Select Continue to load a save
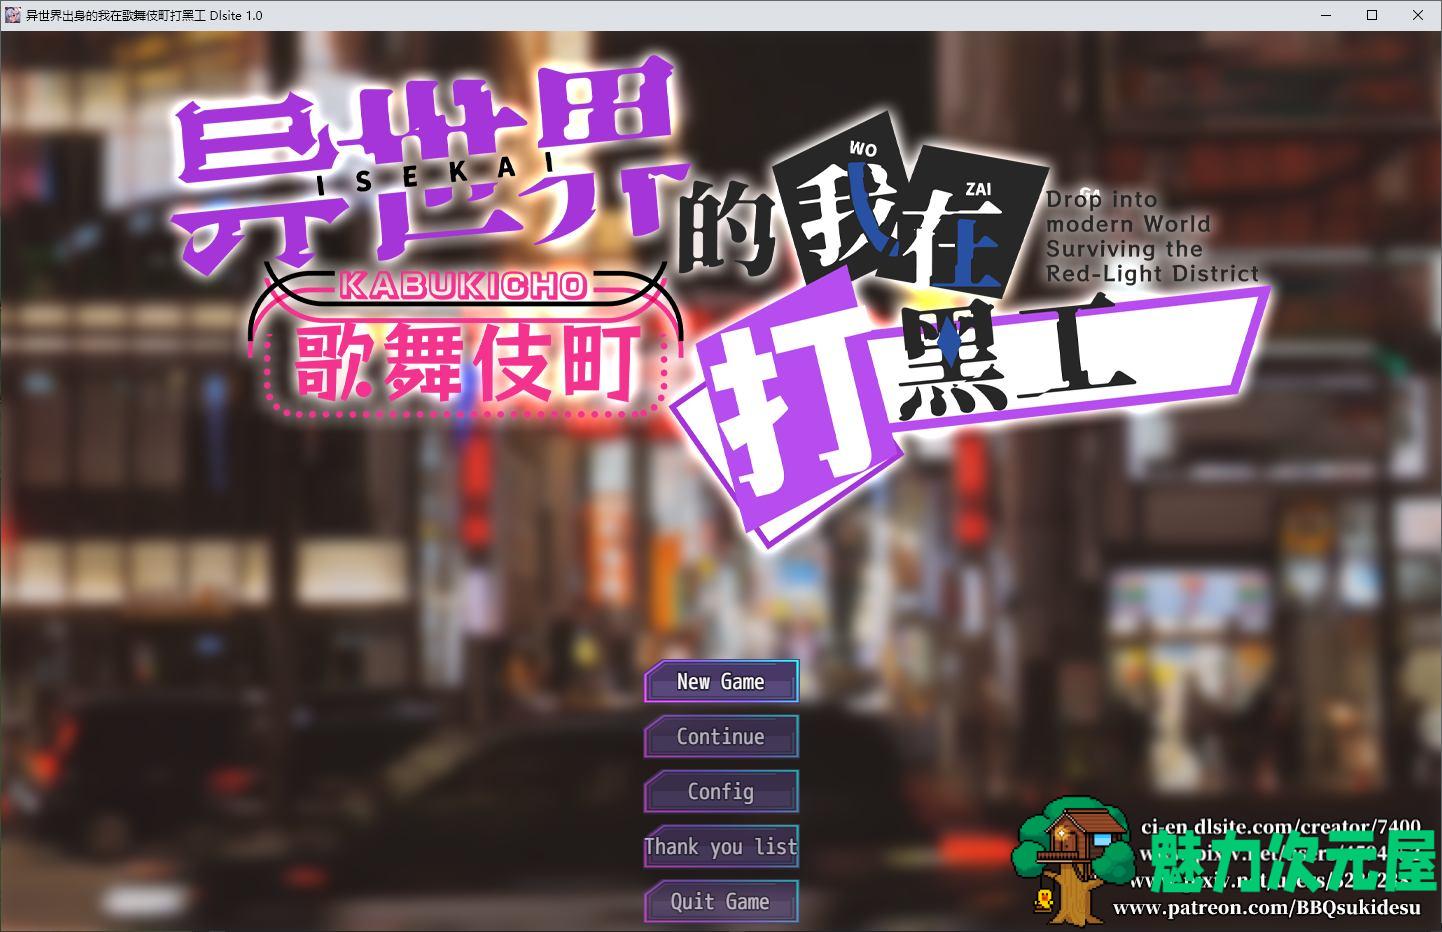The height and width of the screenshot is (932, 1442). 720,737
